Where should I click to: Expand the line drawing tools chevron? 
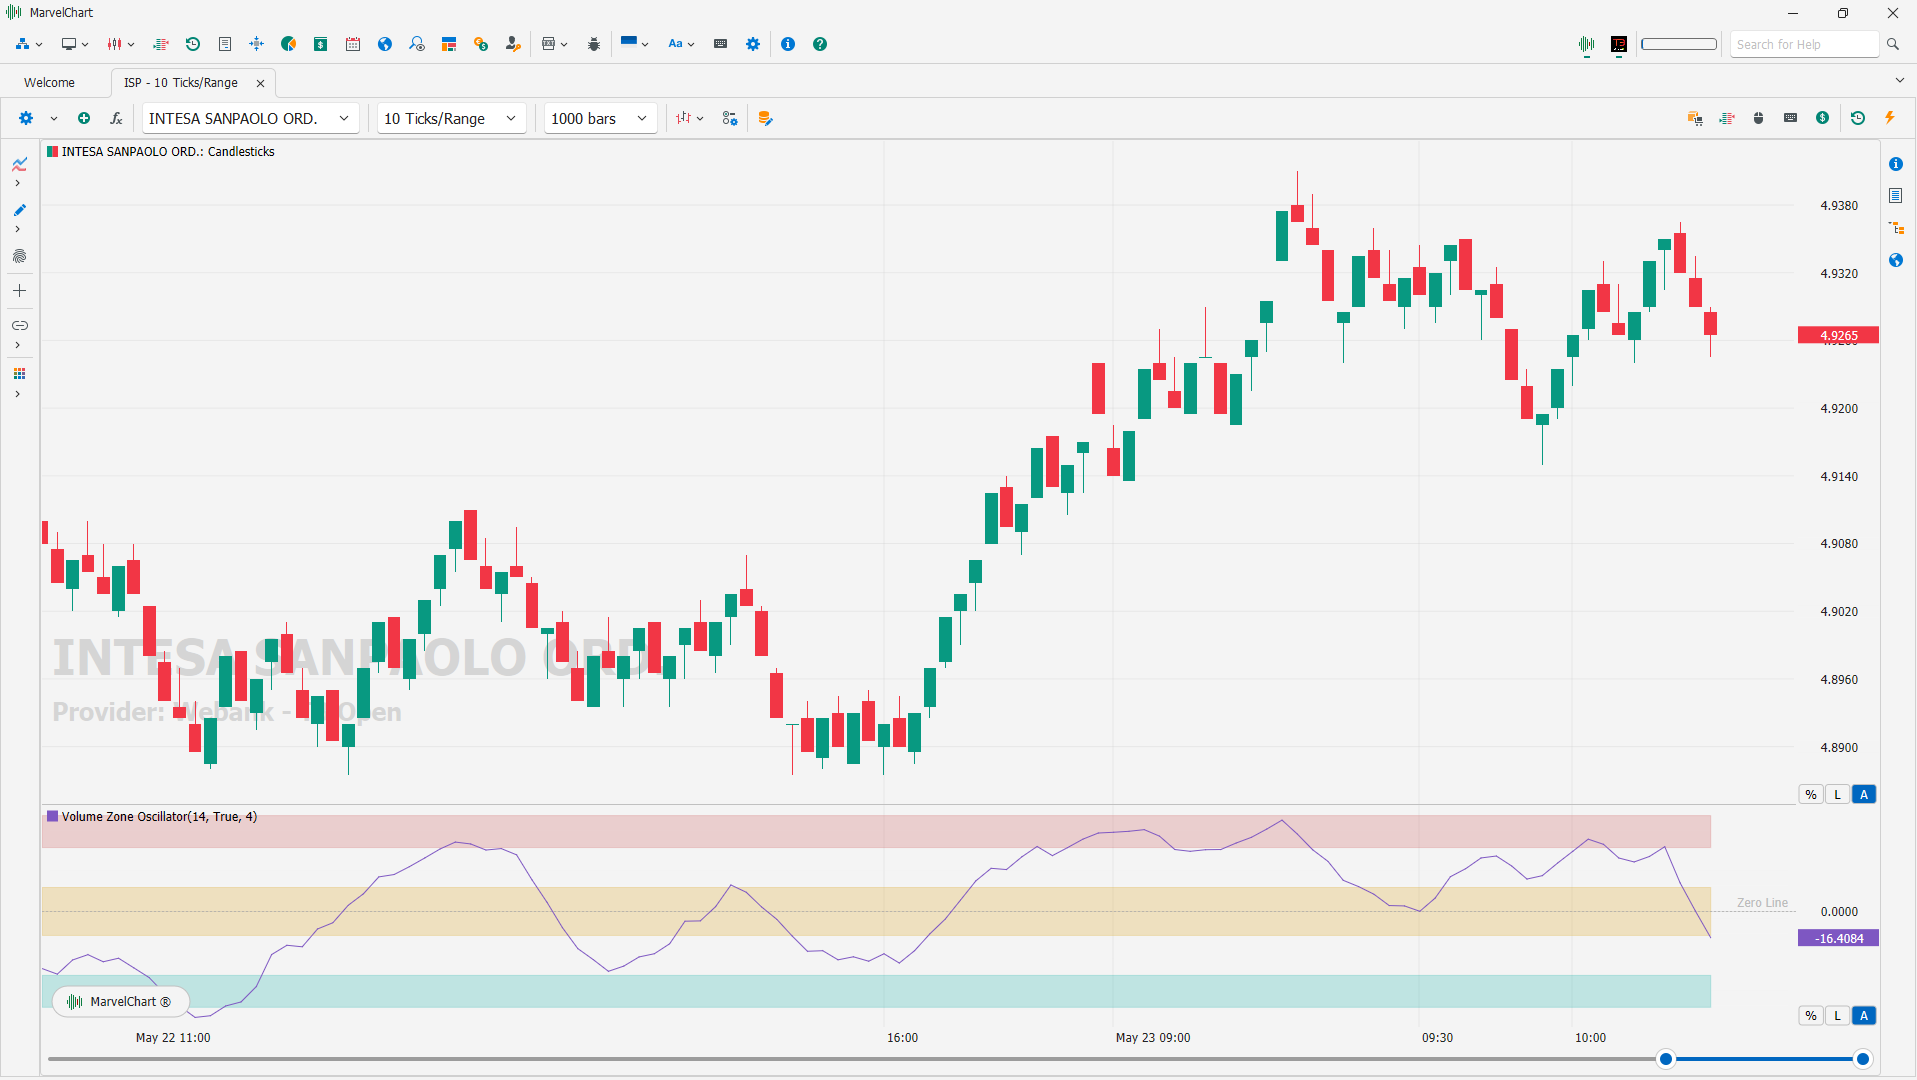coord(18,183)
